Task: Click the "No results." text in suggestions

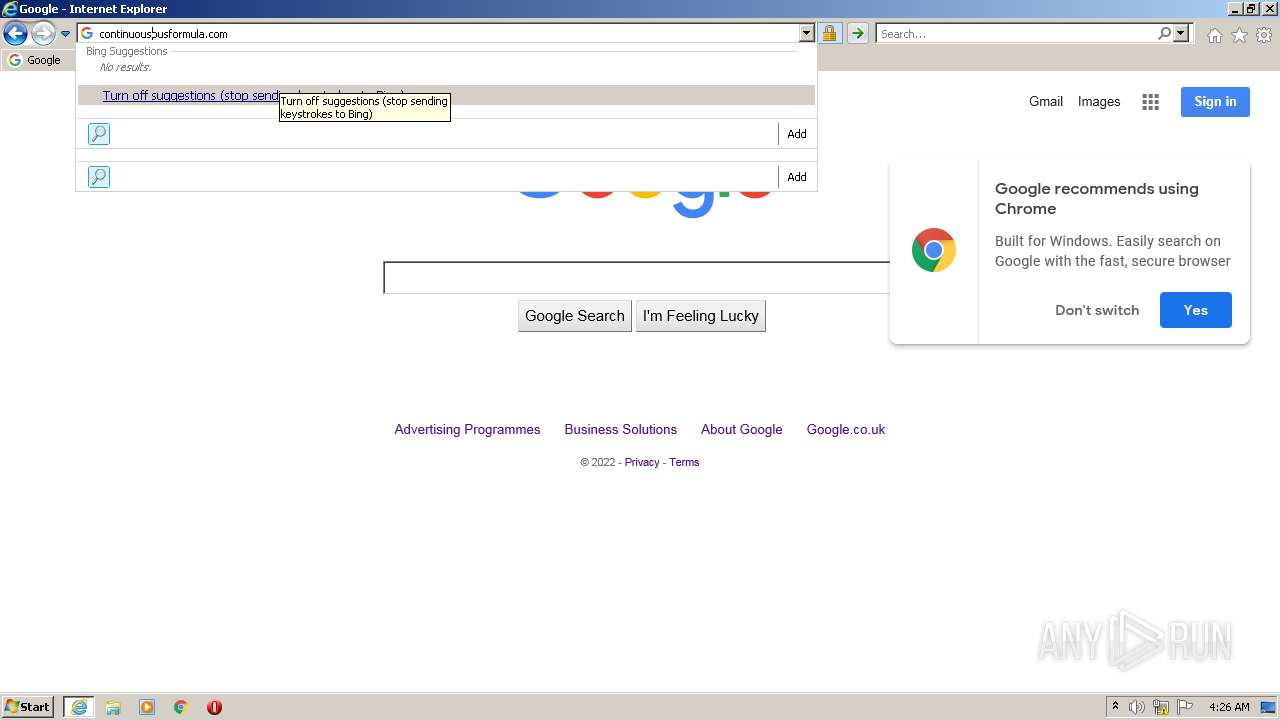Action: (x=125, y=67)
